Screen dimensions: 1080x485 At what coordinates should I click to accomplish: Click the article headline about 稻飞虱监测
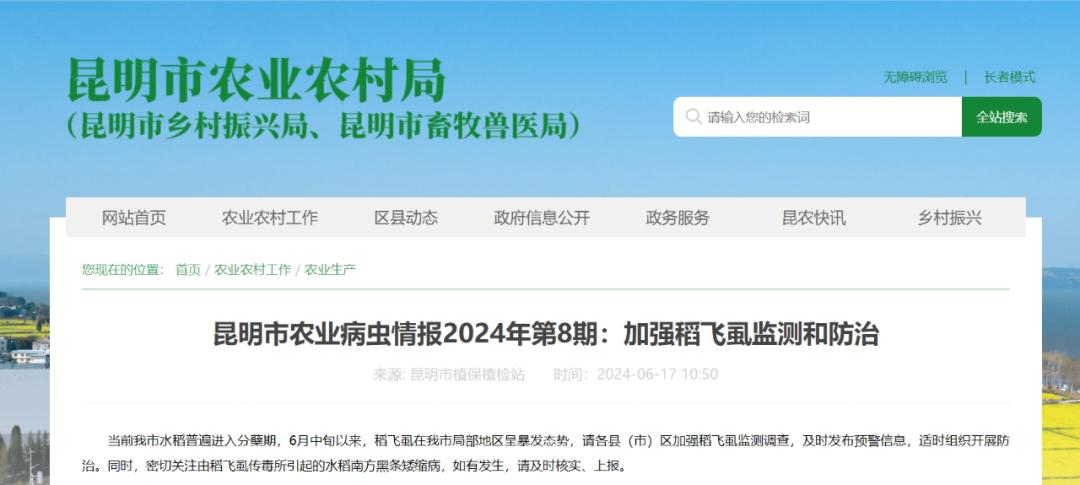(x=545, y=334)
